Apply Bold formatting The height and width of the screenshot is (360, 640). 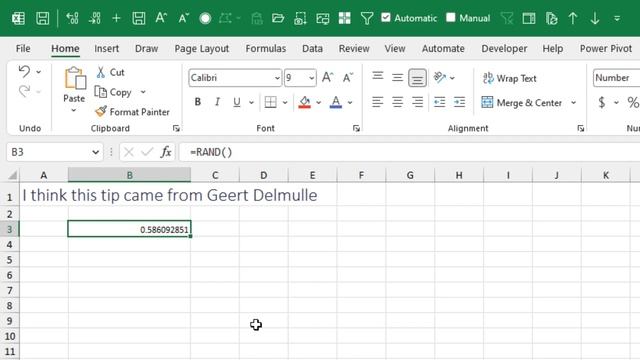click(198, 102)
